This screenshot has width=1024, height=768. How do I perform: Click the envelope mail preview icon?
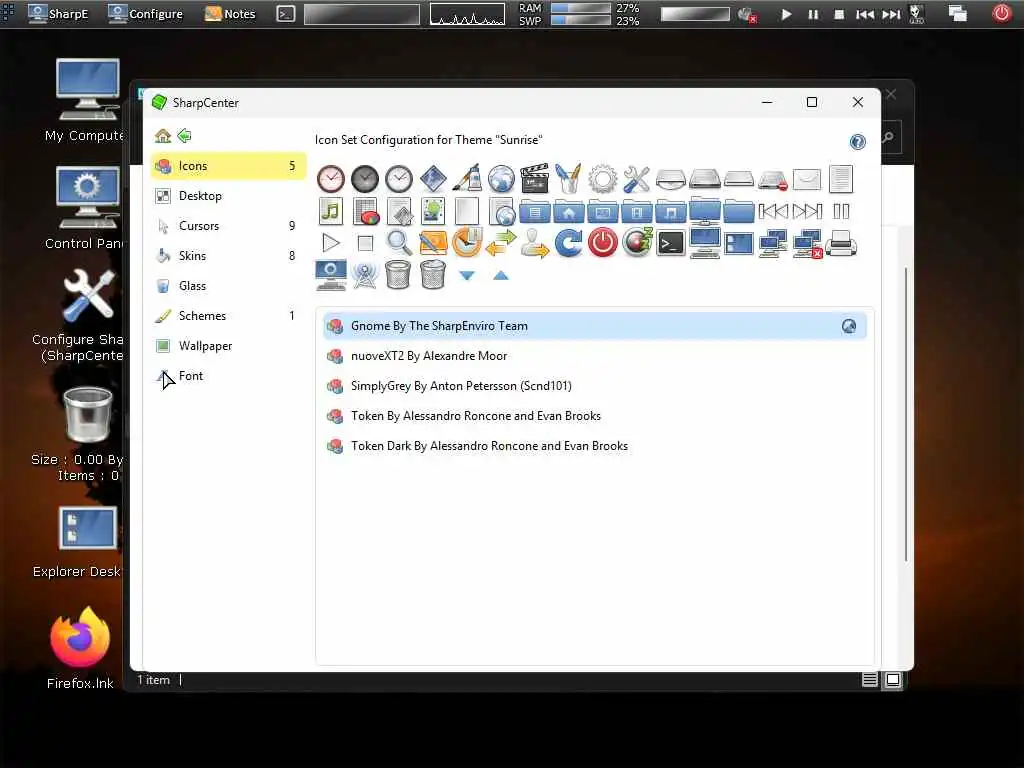807,179
